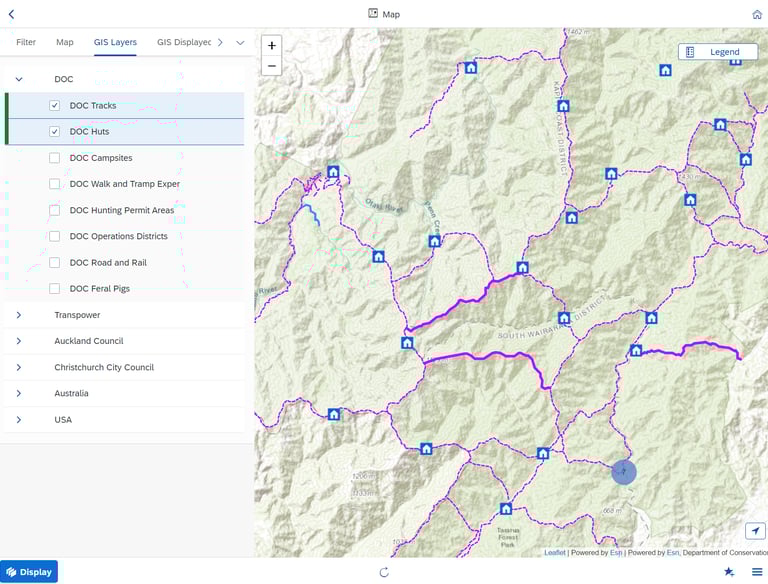Click the back arrow icon
The image size is (768, 584).
click(11, 14)
